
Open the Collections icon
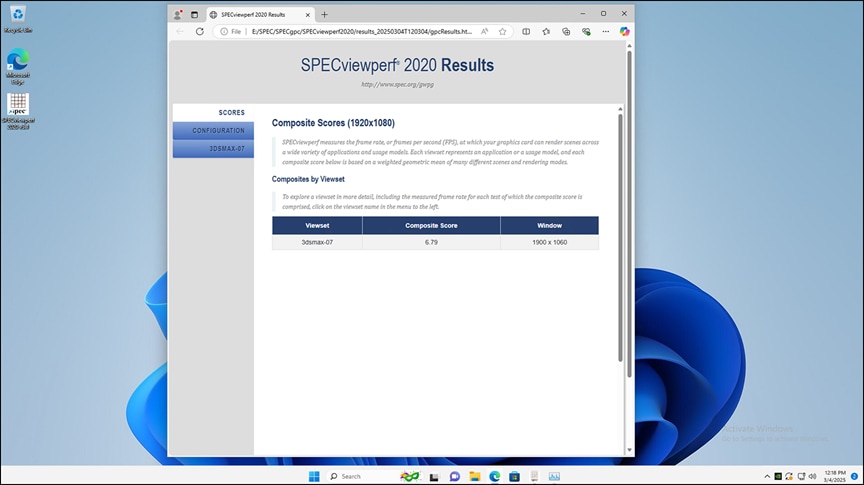[566, 31]
